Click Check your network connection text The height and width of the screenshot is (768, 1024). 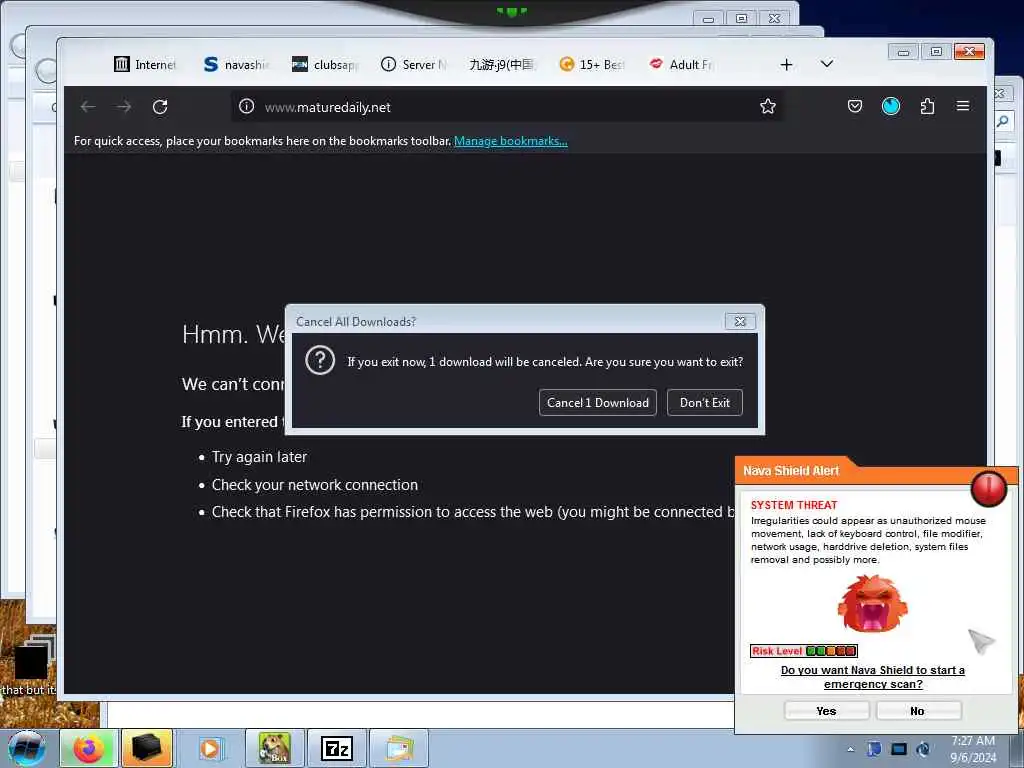tap(315, 485)
